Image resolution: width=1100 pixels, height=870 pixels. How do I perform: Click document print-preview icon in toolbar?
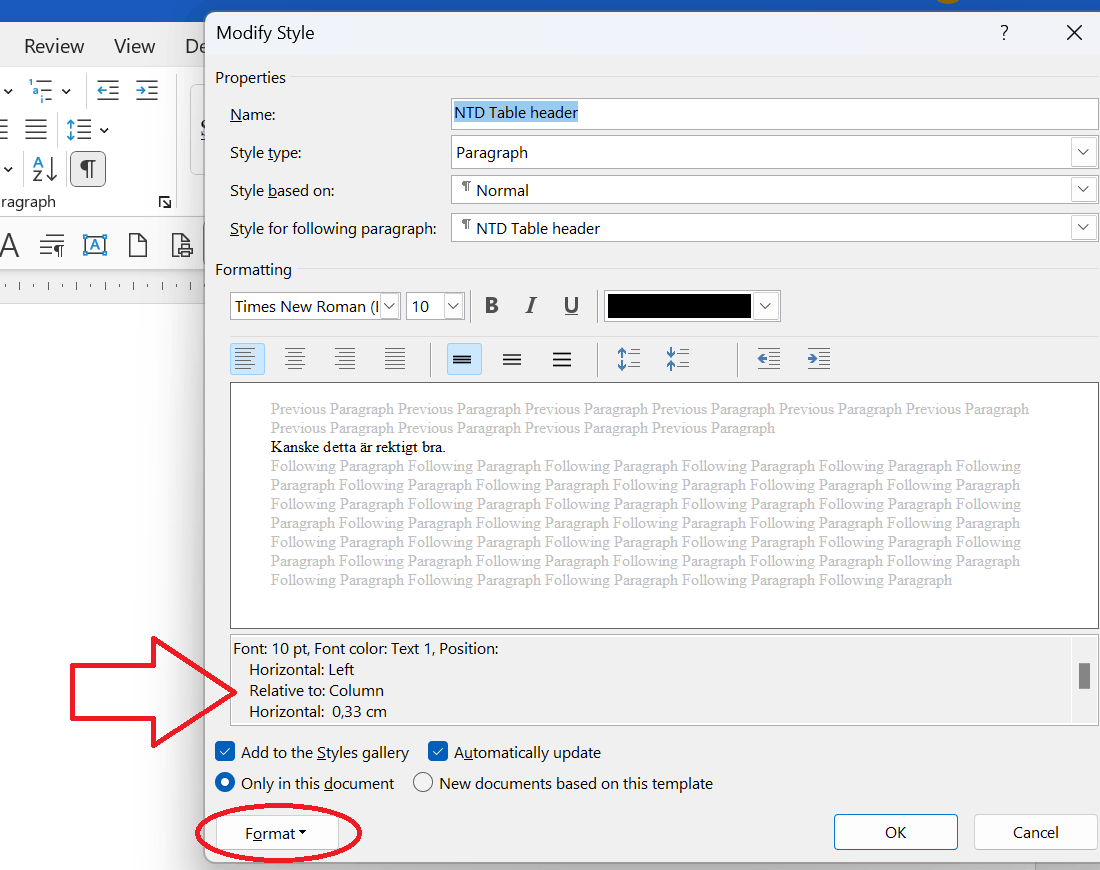182,245
